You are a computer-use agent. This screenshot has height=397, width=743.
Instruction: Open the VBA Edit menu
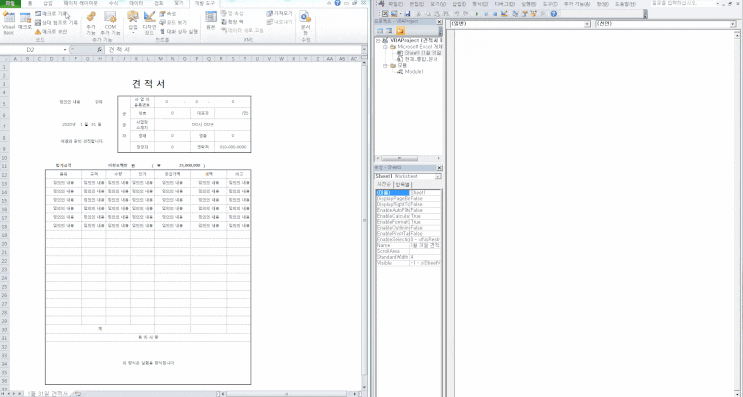coord(417,4)
